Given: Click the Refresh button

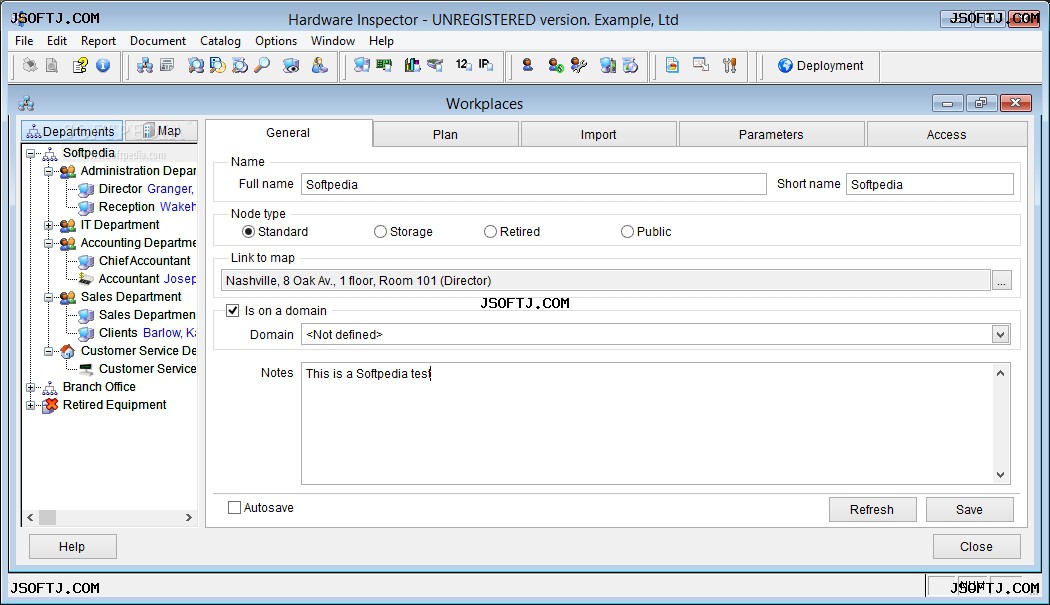Looking at the screenshot, I should point(872,510).
